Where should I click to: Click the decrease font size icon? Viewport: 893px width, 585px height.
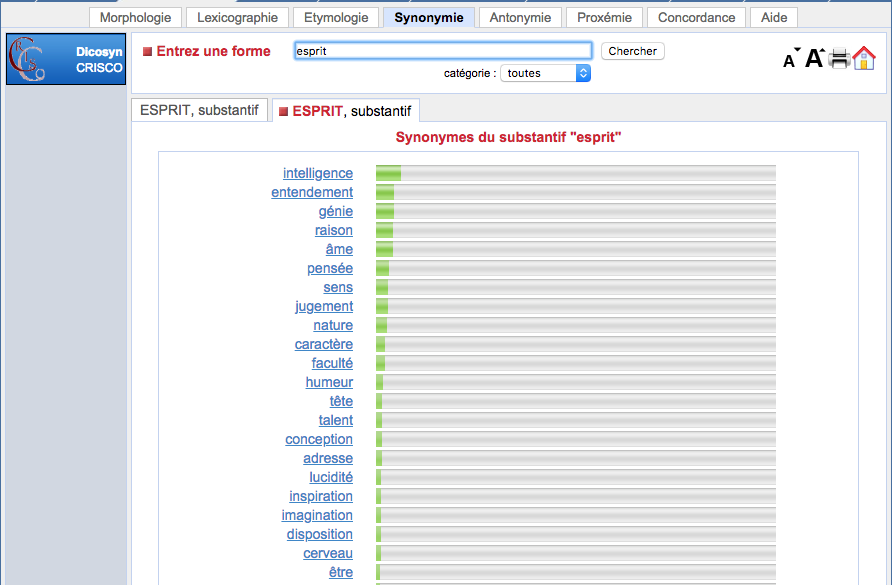[791, 58]
